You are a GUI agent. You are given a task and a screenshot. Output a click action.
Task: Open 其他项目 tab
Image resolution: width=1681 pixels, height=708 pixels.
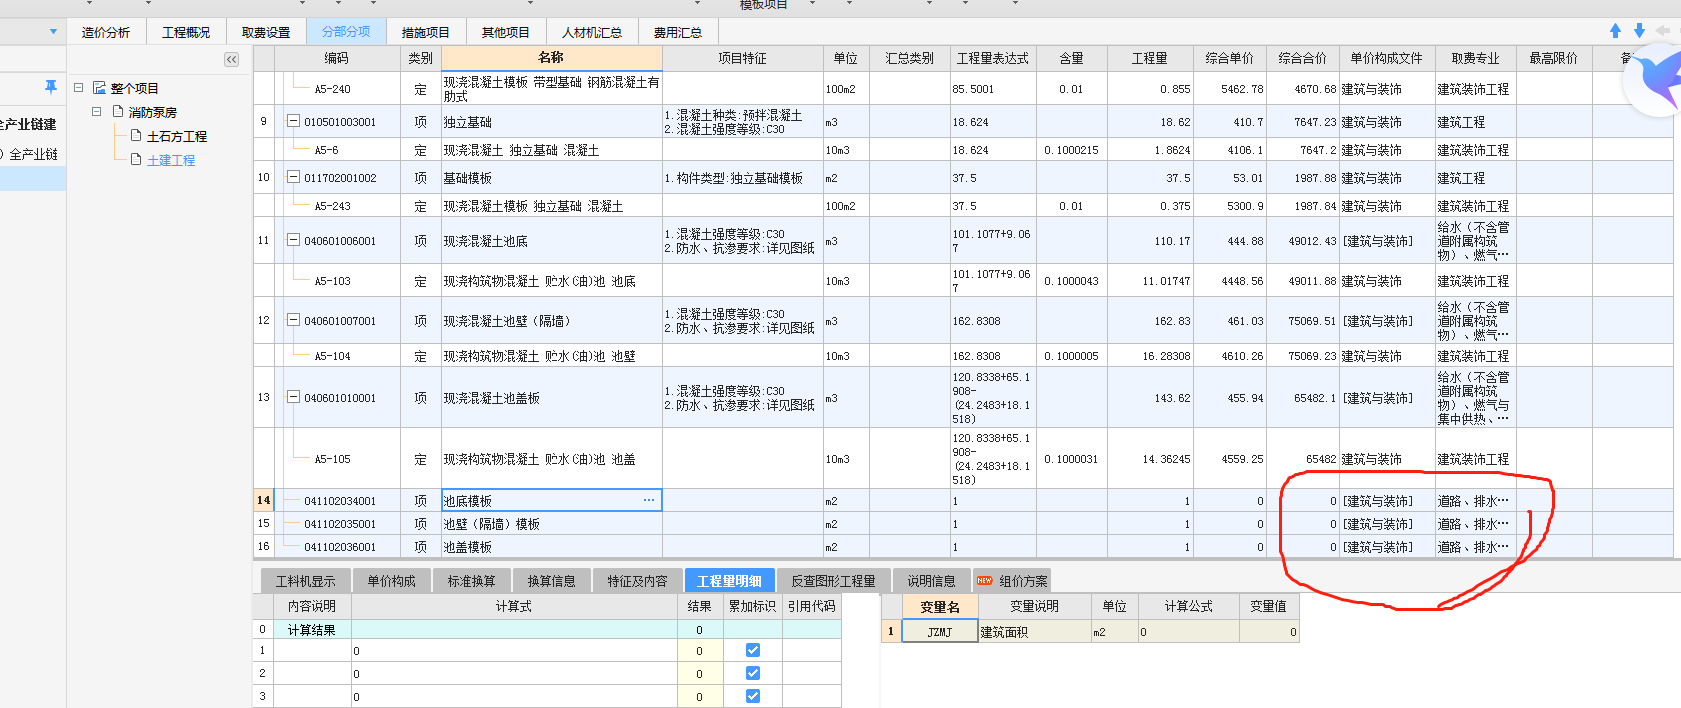(506, 32)
